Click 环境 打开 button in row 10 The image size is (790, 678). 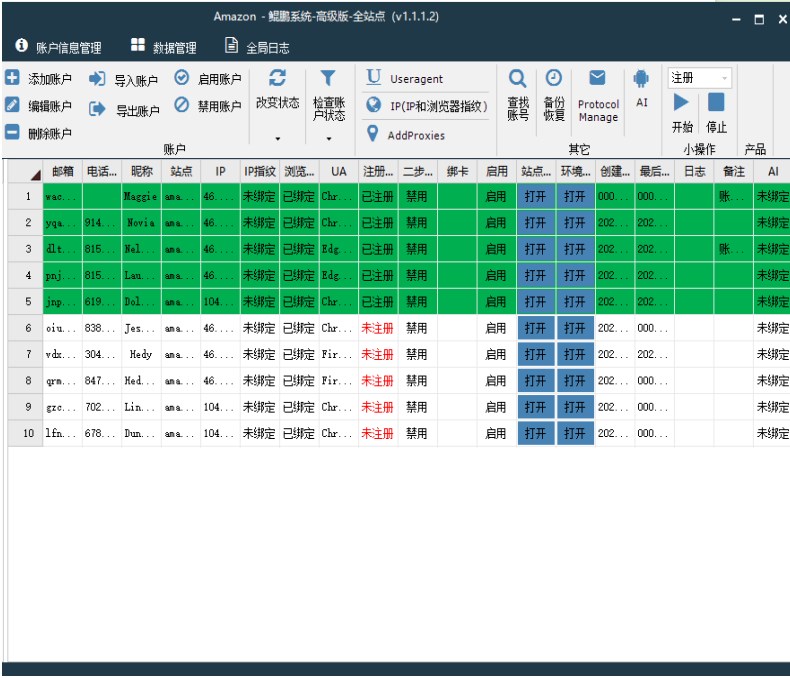tap(575, 433)
